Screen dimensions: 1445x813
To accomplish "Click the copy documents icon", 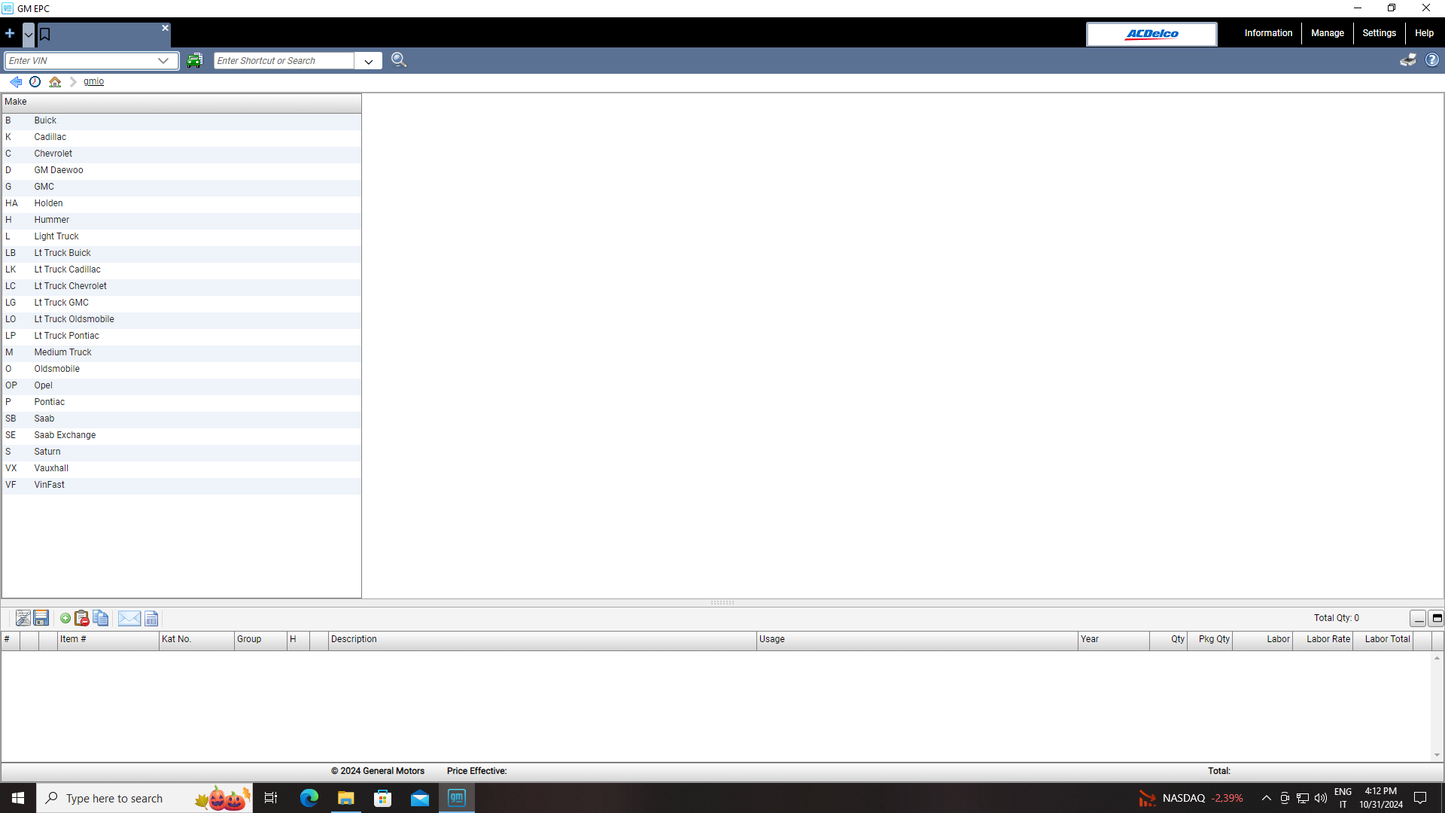I will (100, 619).
